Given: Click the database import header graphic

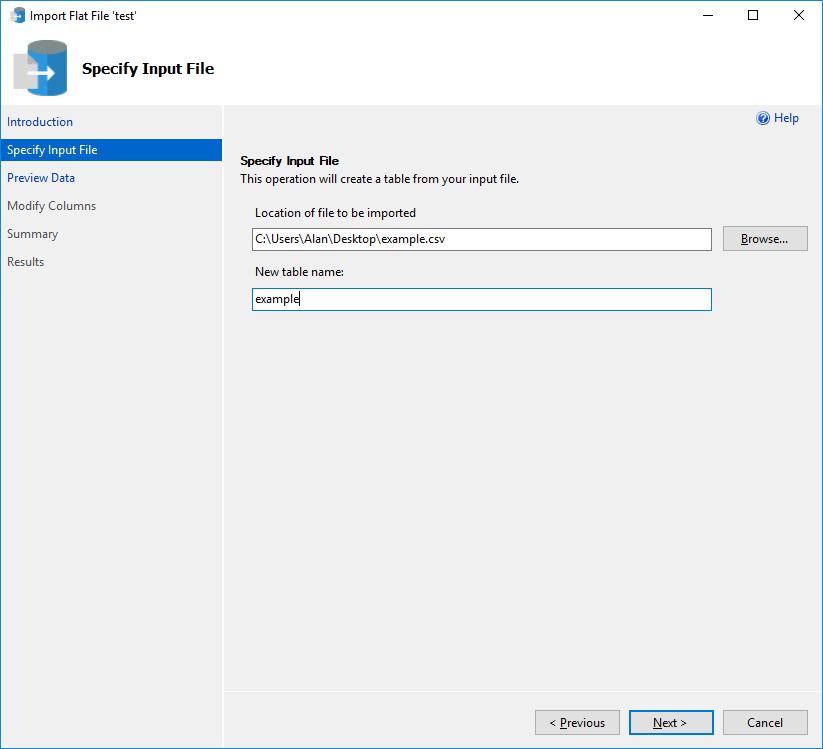Looking at the screenshot, I should [x=40, y=68].
